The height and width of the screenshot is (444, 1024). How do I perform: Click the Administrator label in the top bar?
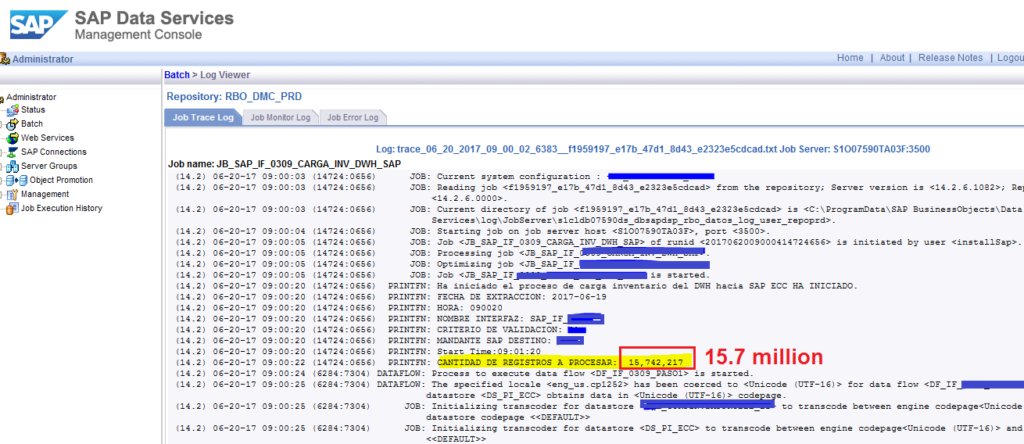coord(43,59)
